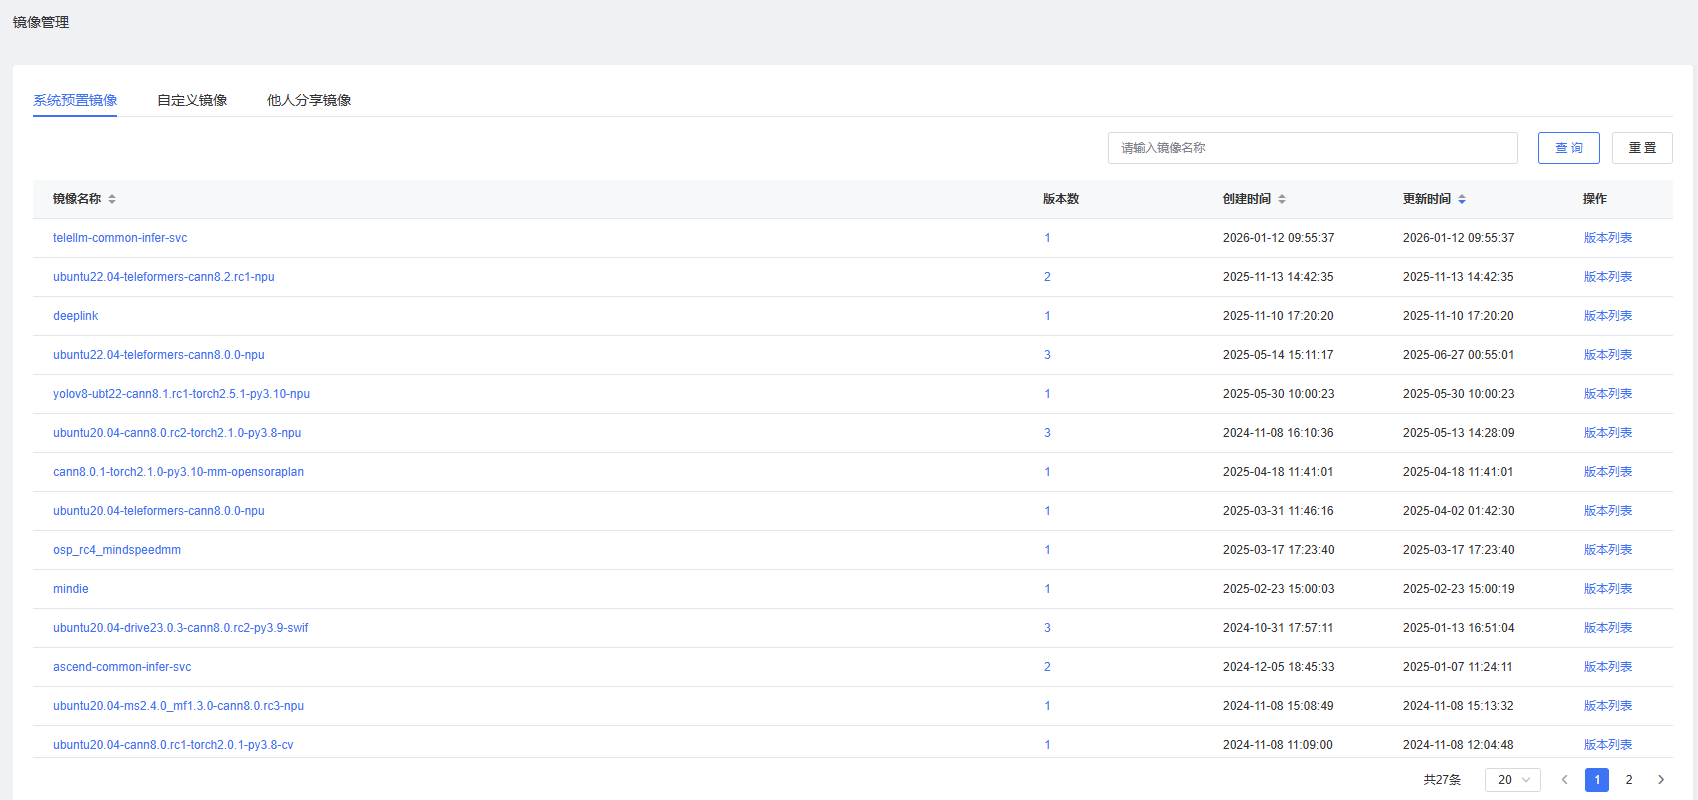Click version count 3 for ubuntu22.04-teleformers-cann8.0.0-npu
Screen dimensions: 1698x800
[1047, 355]
